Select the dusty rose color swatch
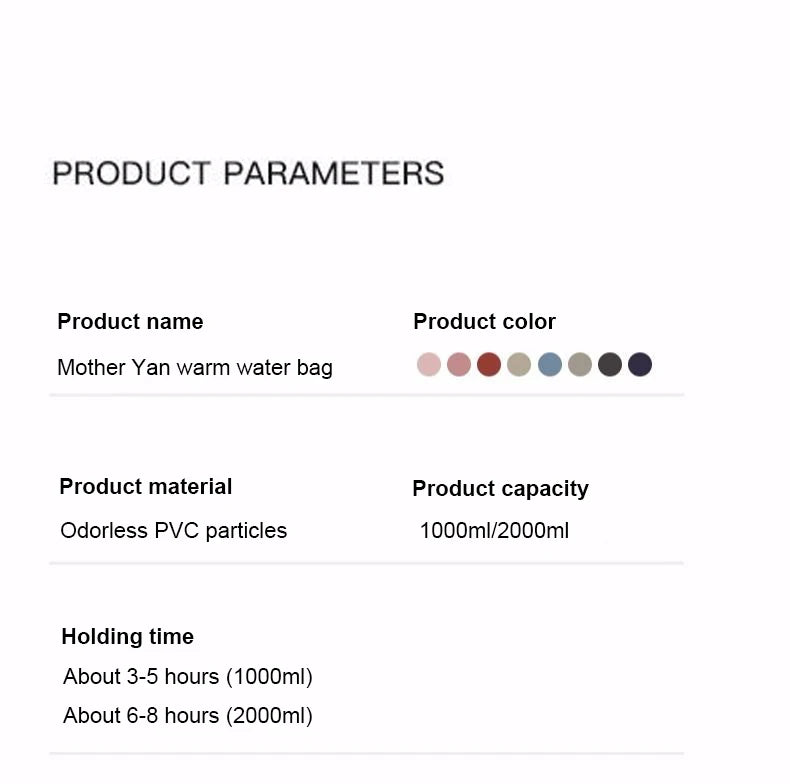The height and width of the screenshot is (784, 790). point(459,365)
